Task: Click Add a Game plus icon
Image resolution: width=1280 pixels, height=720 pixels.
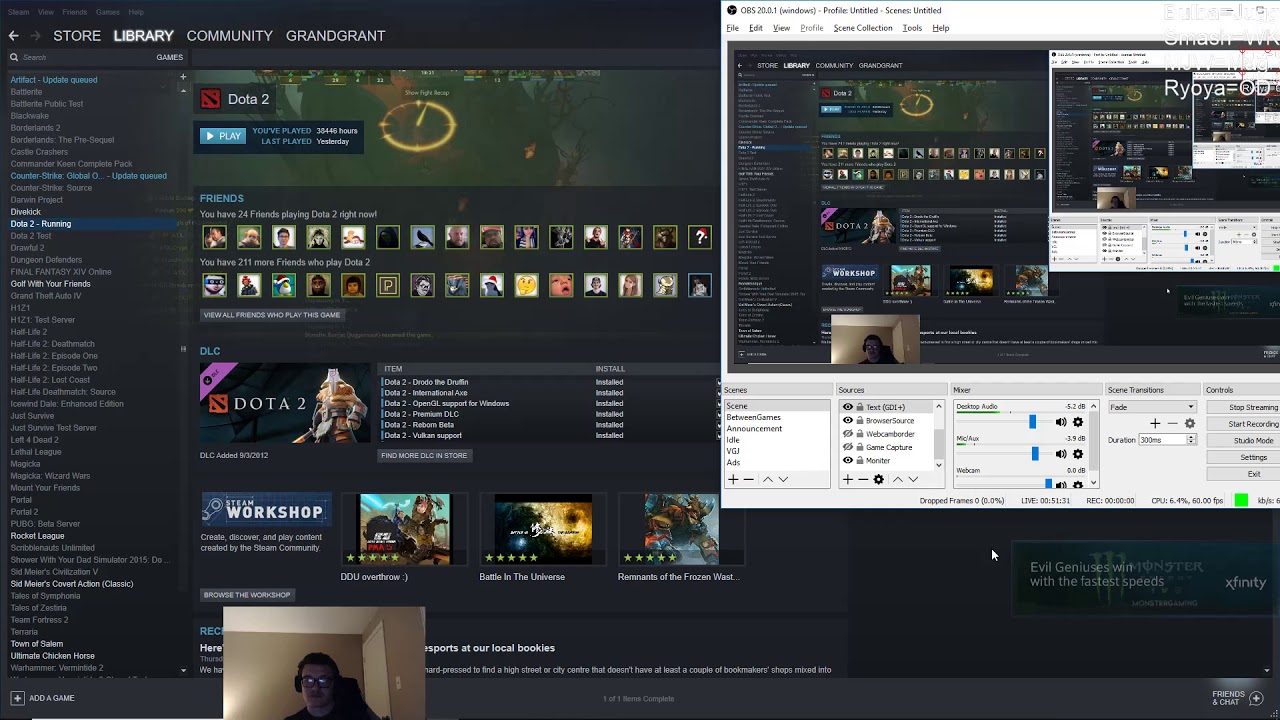Action: 17,698
